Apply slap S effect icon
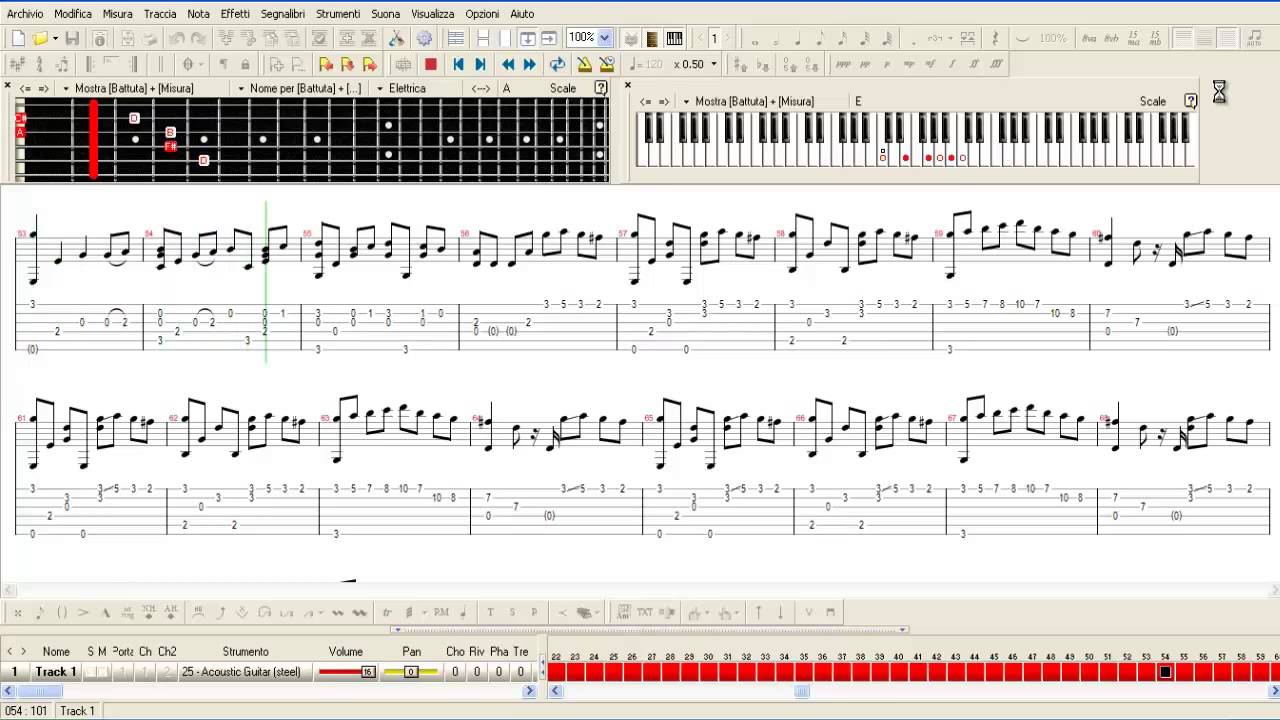The height and width of the screenshot is (720, 1280). pyautogui.click(x=512, y=613)
